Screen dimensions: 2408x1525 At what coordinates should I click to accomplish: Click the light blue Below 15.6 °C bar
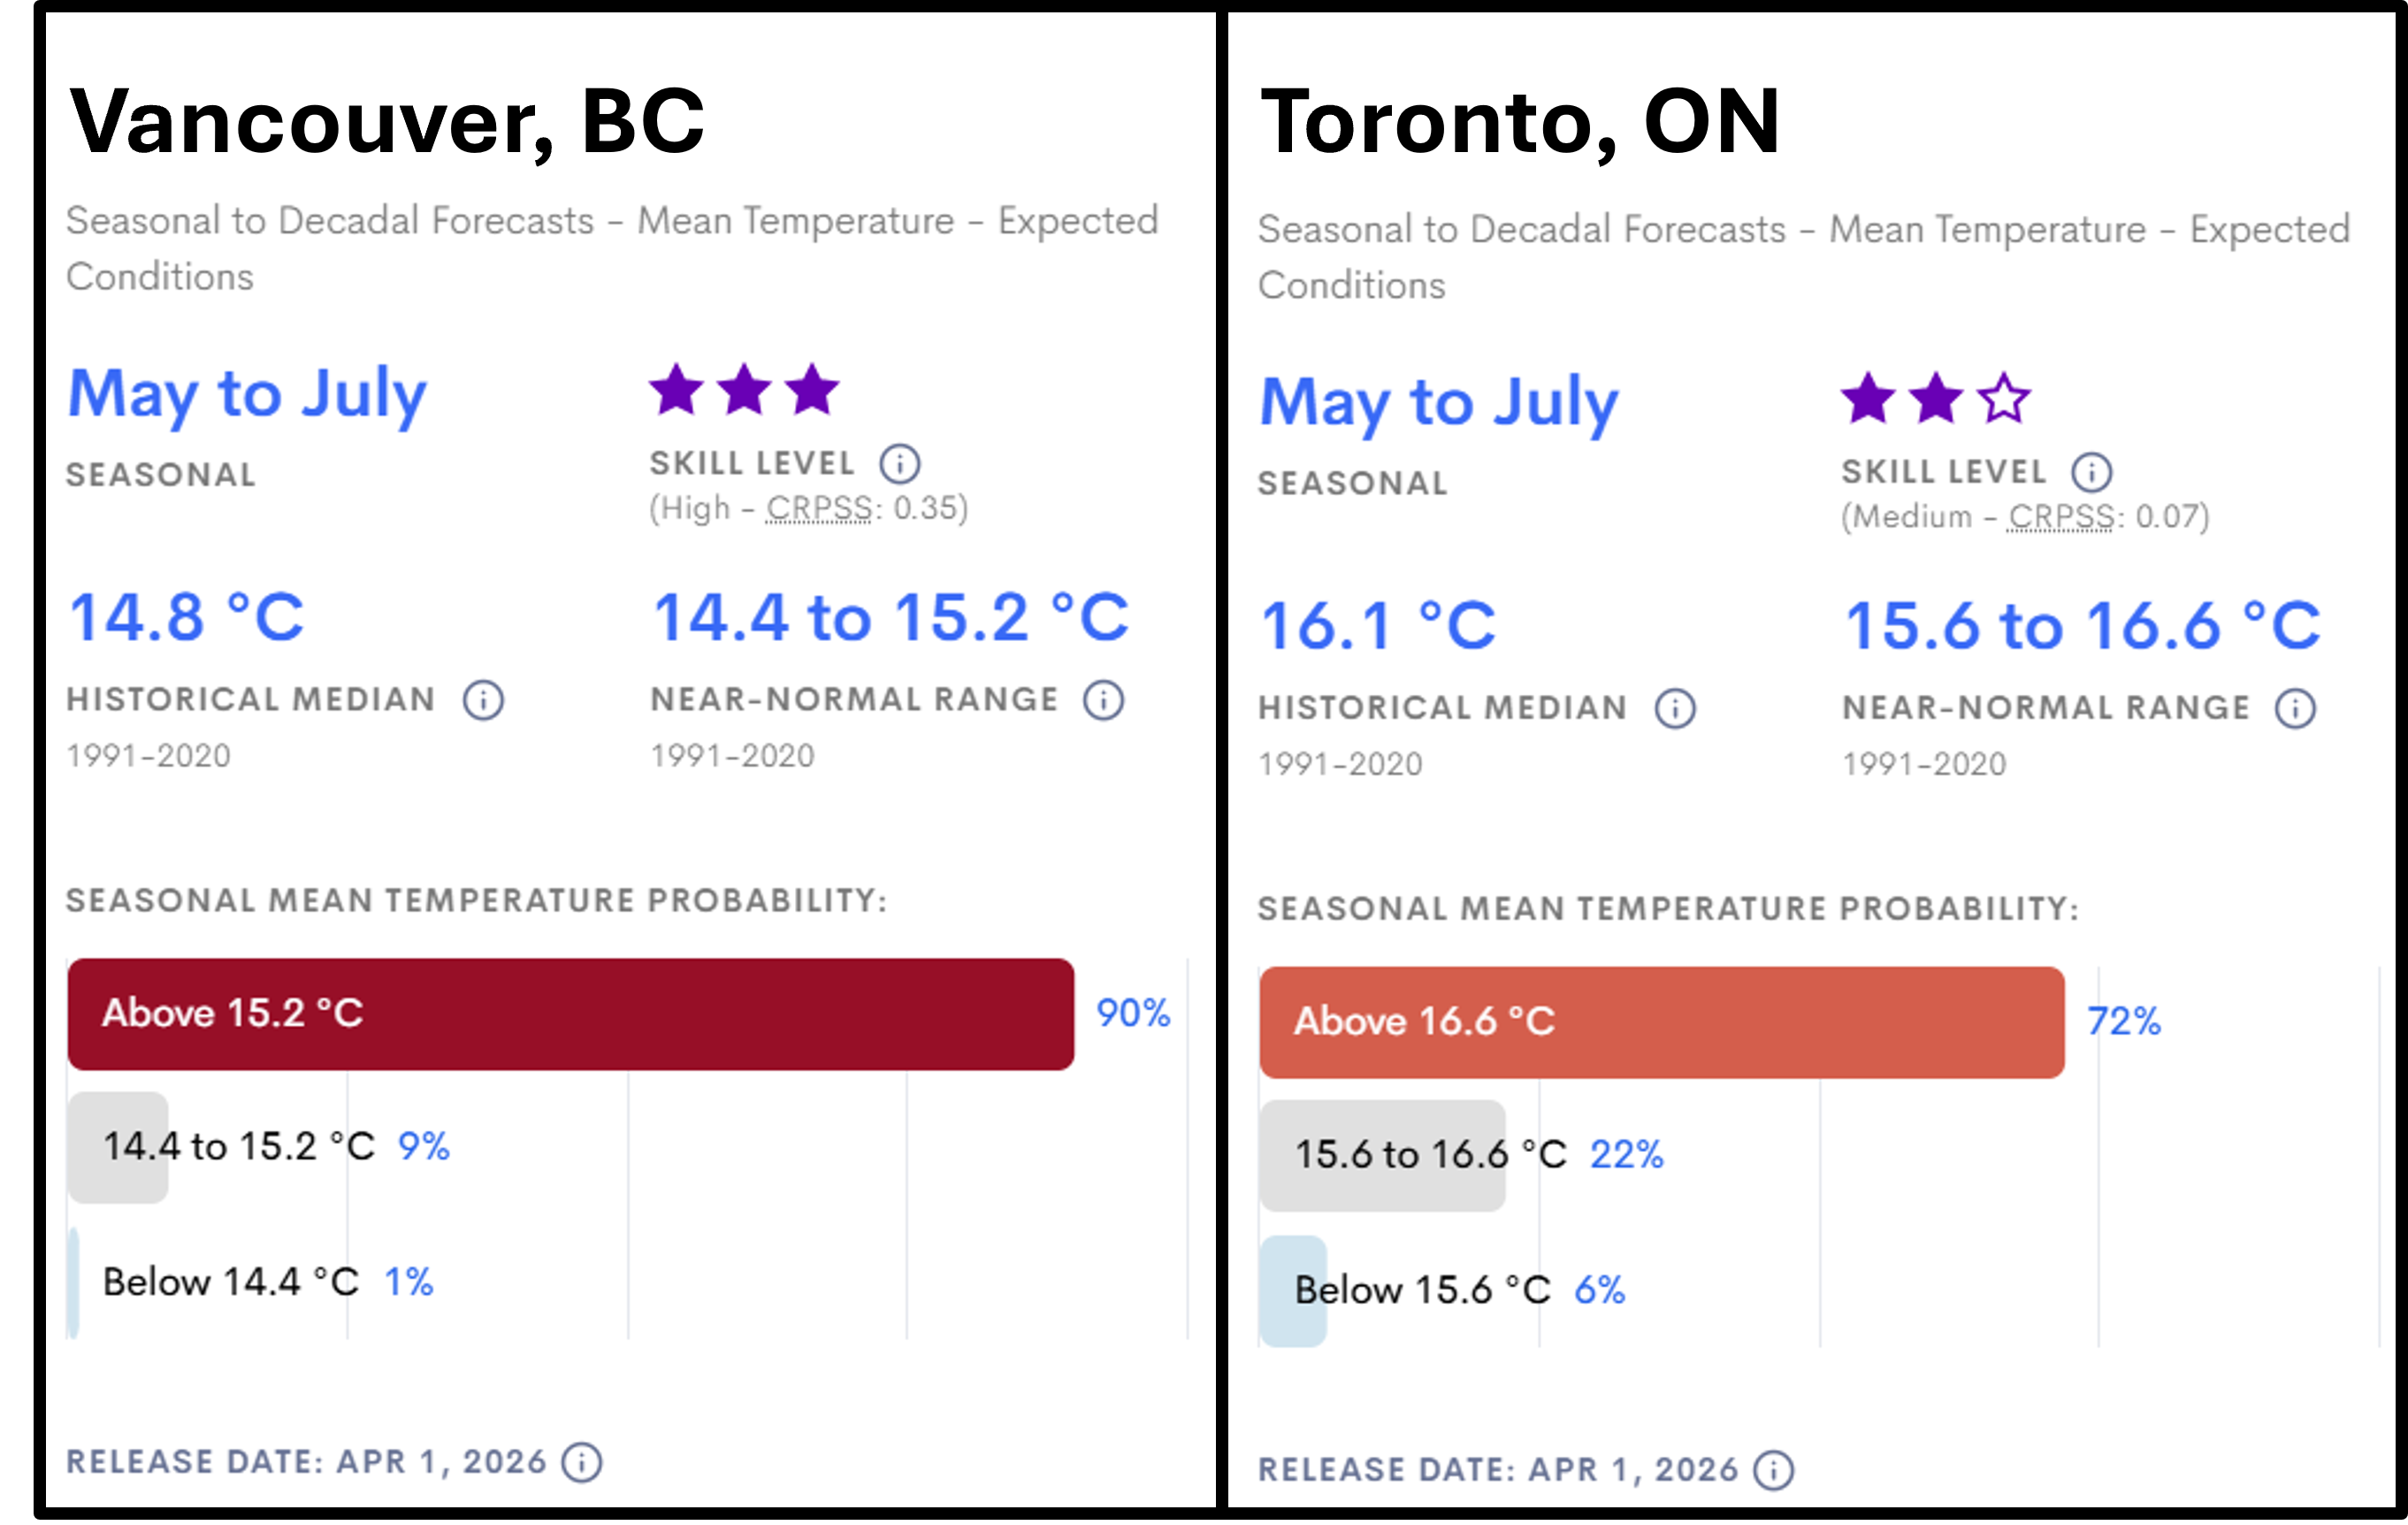pos(1293,1291)
